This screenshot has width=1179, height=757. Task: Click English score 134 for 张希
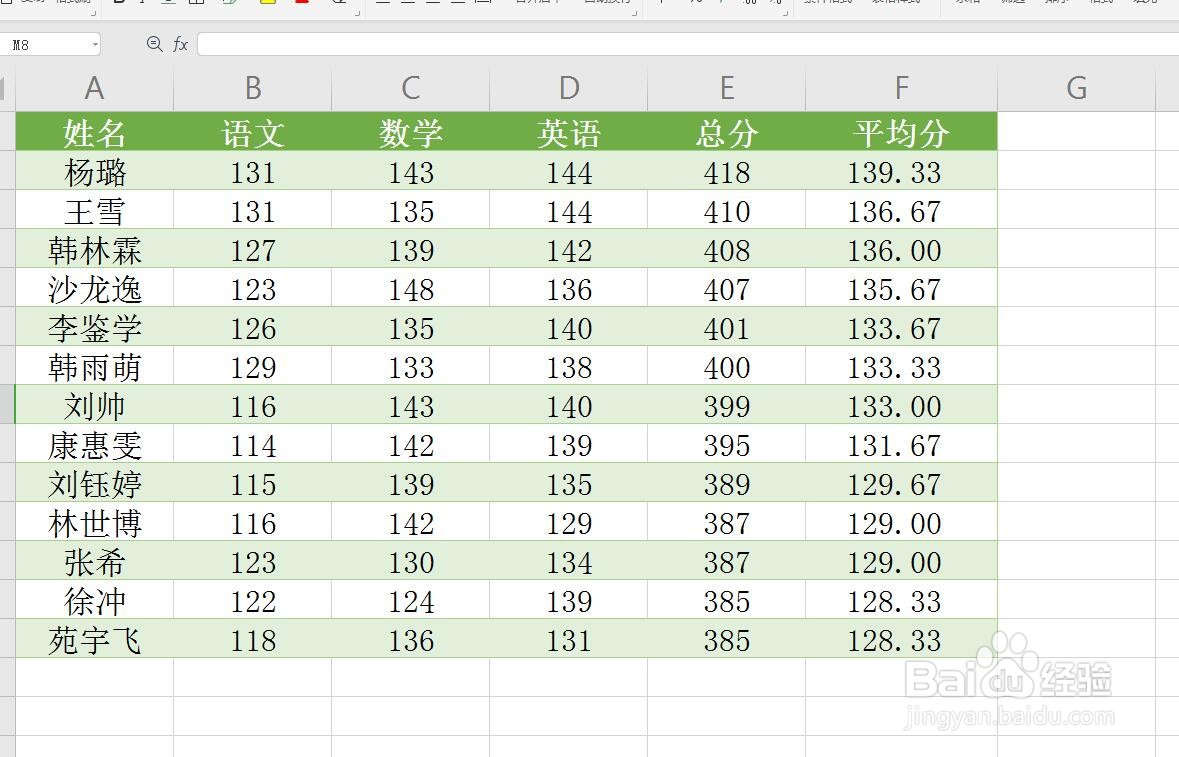[568, 562]
